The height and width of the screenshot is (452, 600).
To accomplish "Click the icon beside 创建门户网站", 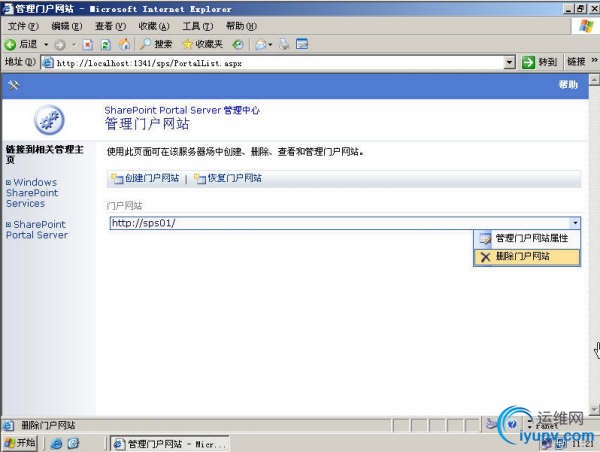I will tap(117, 178).
